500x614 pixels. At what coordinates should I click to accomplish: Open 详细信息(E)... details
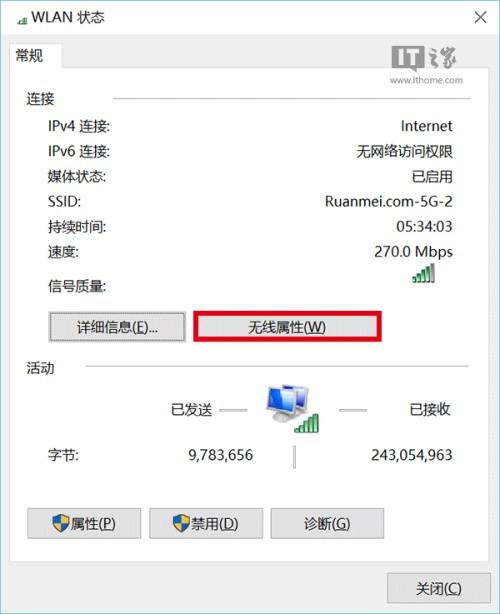click(x=117, y=327)
